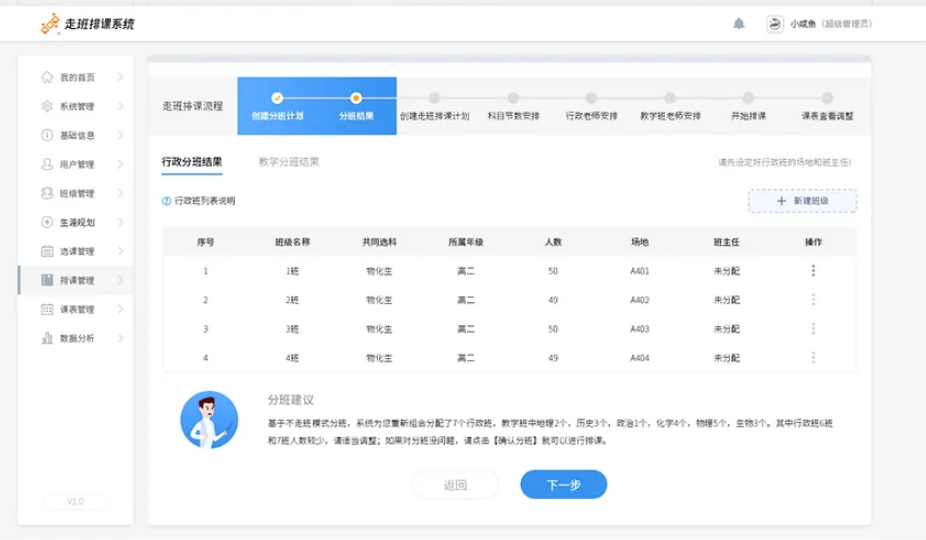Open the 行政班列表说明 link
This screenshot has width=926, height=540.
[205, 201]
